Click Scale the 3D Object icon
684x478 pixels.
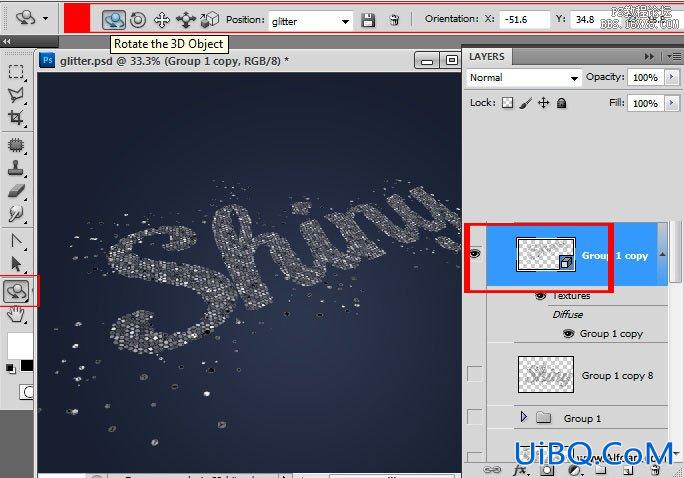pyautogui.click(x=210, y=20)
